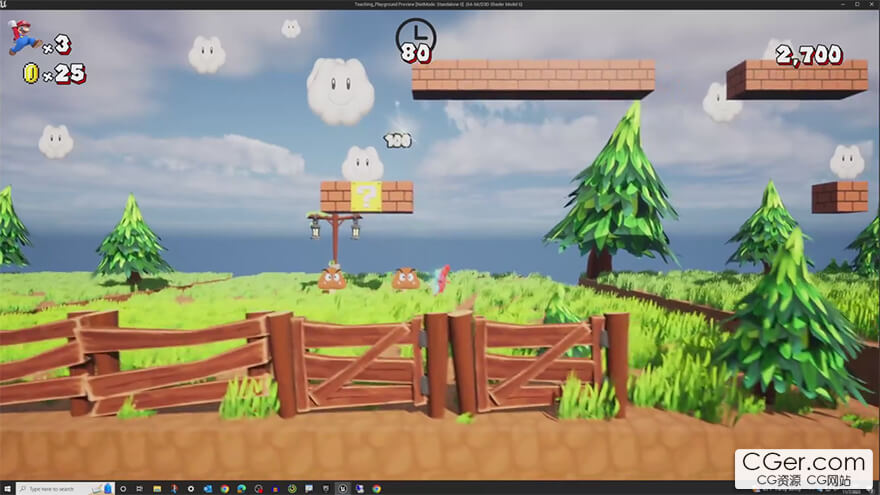Click the Mario lives icon

23,38
